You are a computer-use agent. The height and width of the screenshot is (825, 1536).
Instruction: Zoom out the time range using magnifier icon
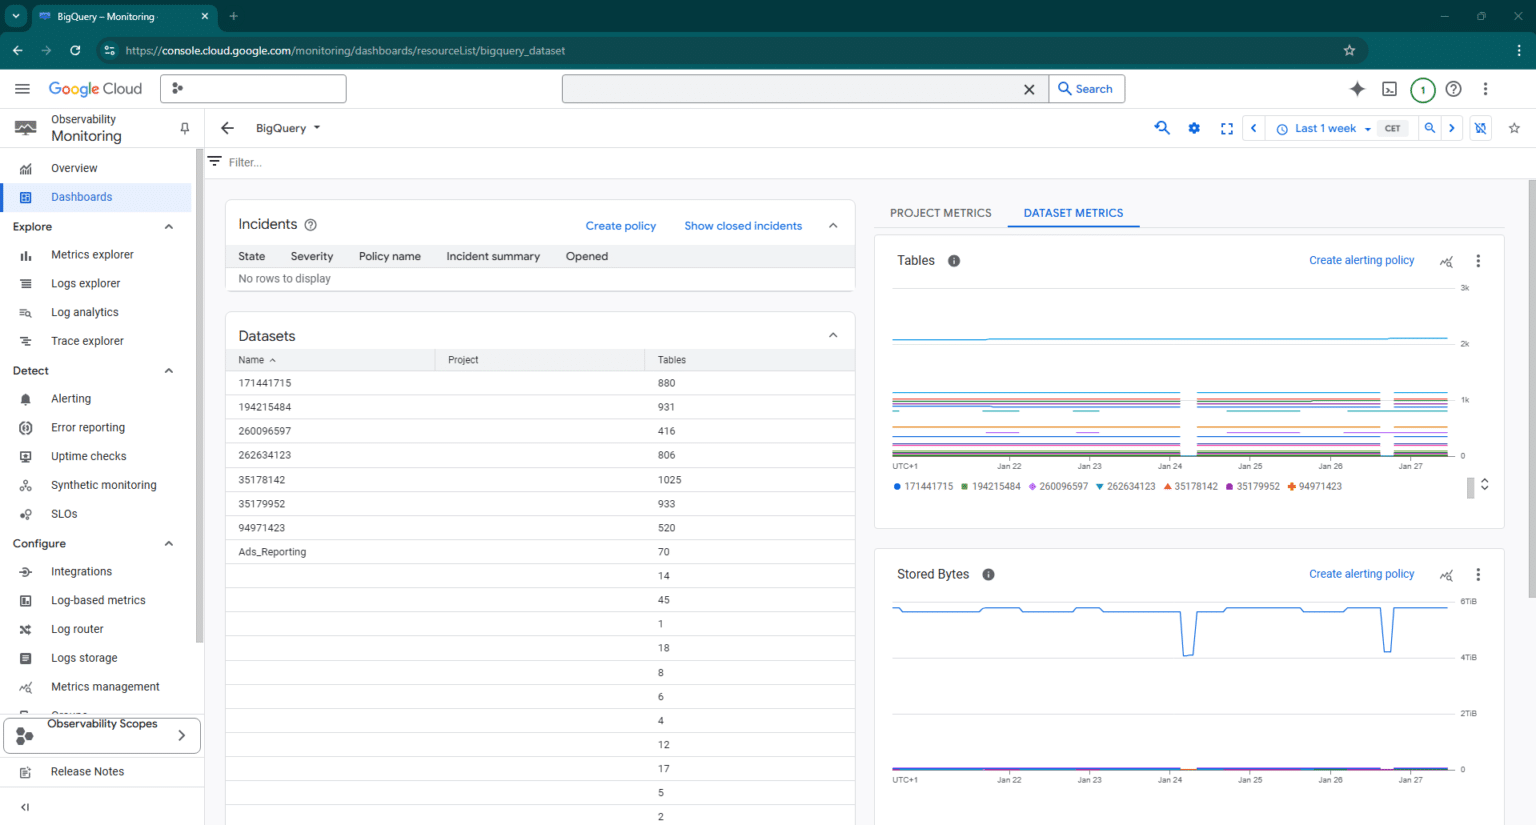(1430, 128)
